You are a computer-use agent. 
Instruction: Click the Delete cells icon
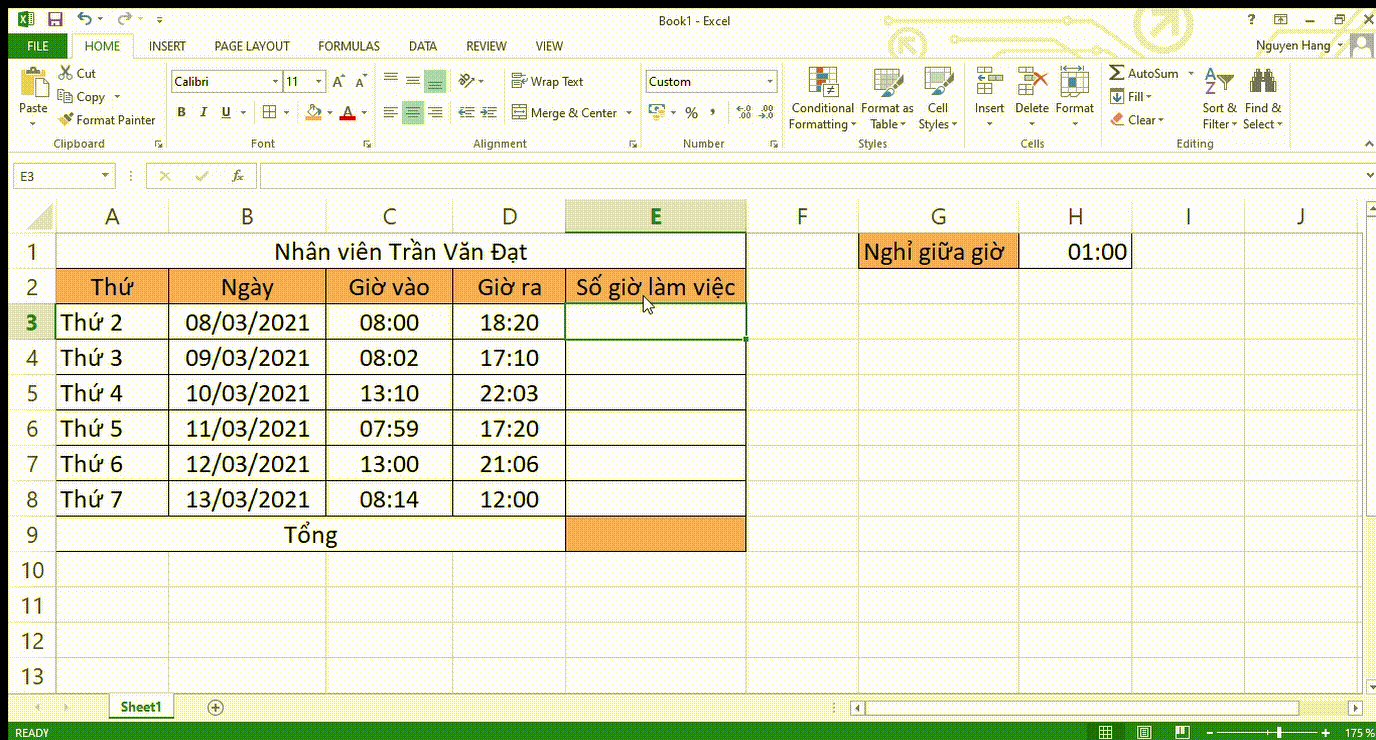point(1032,83)
